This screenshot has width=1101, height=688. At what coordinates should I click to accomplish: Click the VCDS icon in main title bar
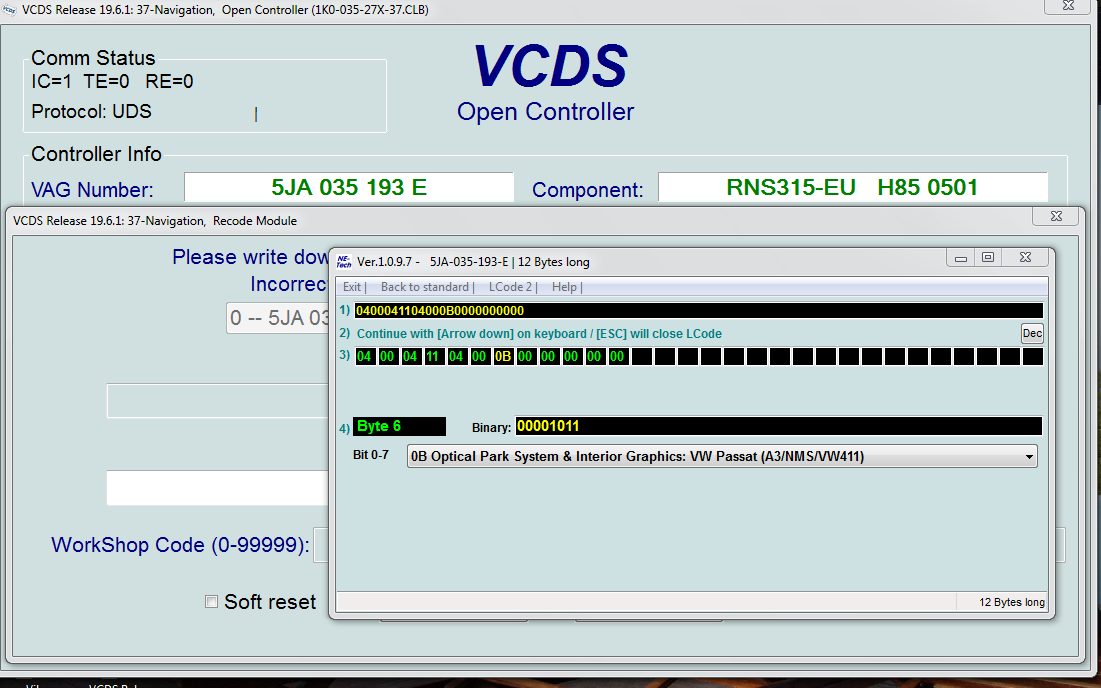[9, 10]
